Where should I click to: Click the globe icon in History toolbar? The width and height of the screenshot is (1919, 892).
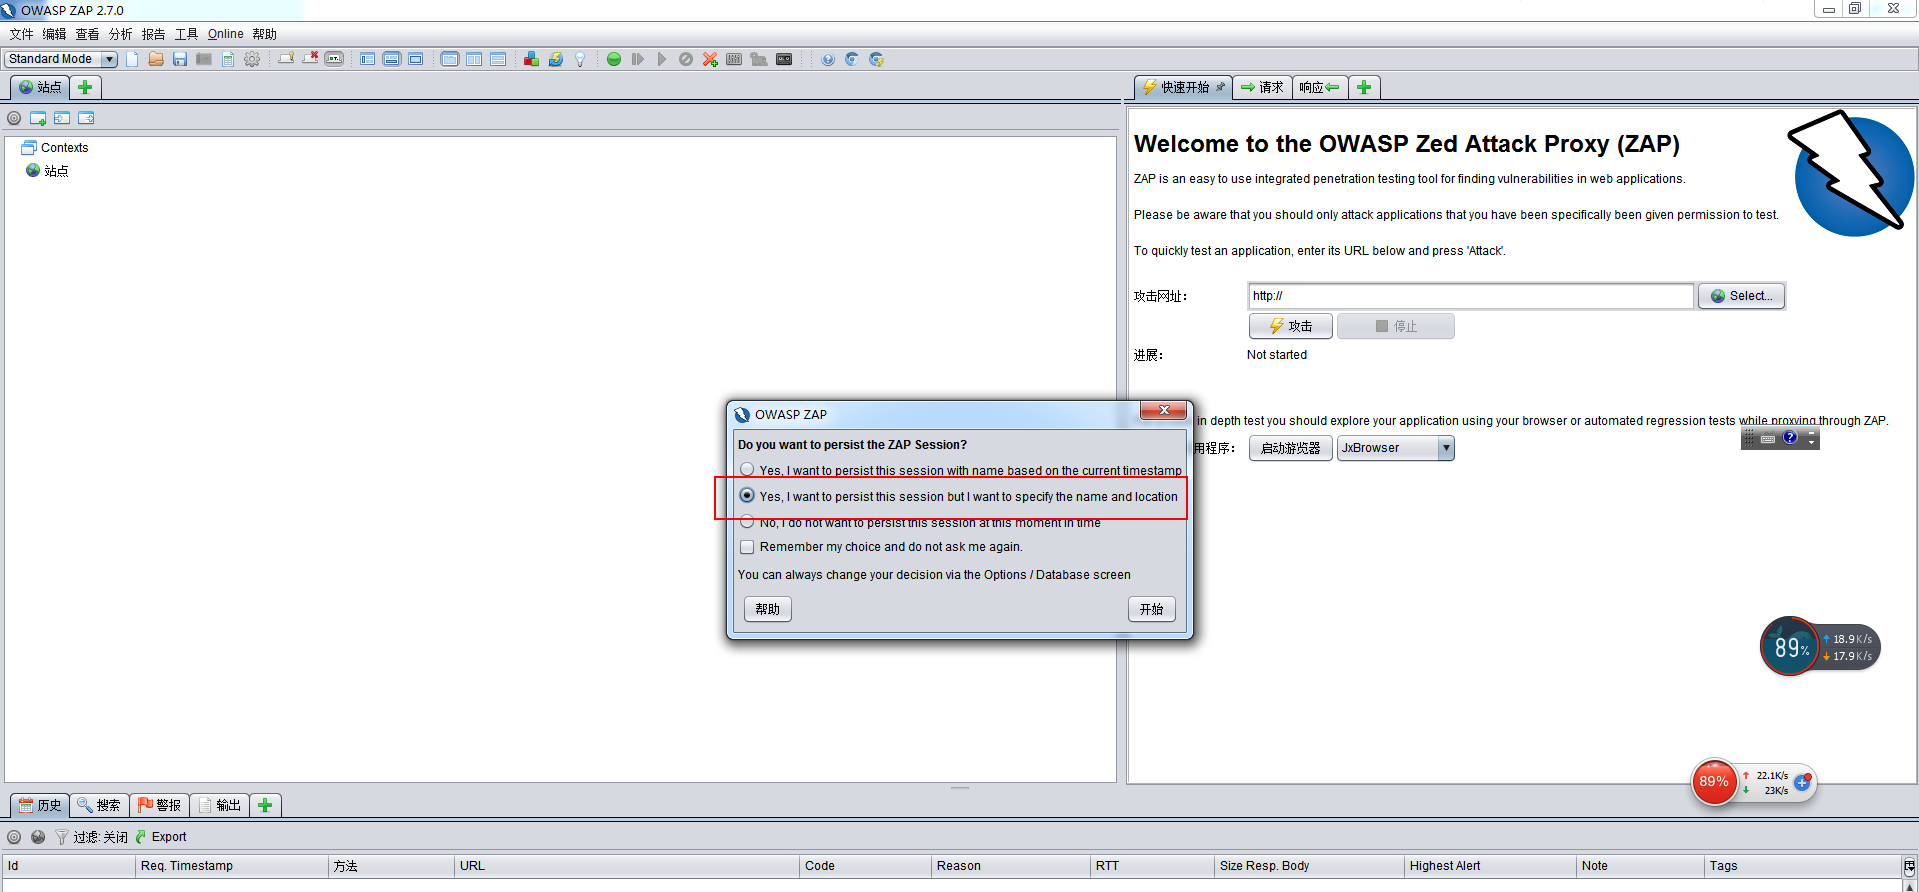tap(38, 837)
